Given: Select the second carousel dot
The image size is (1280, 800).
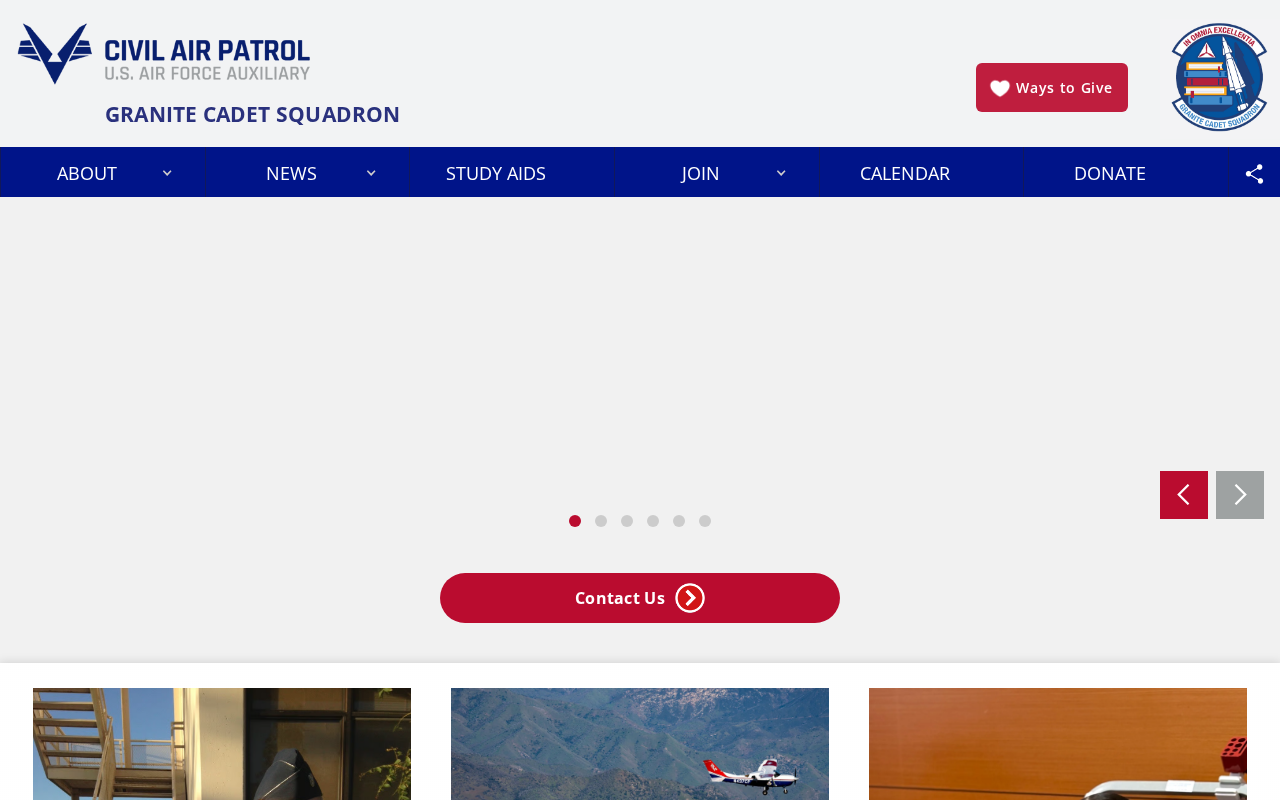Looking at the screenshot, I should coord(601,521).
